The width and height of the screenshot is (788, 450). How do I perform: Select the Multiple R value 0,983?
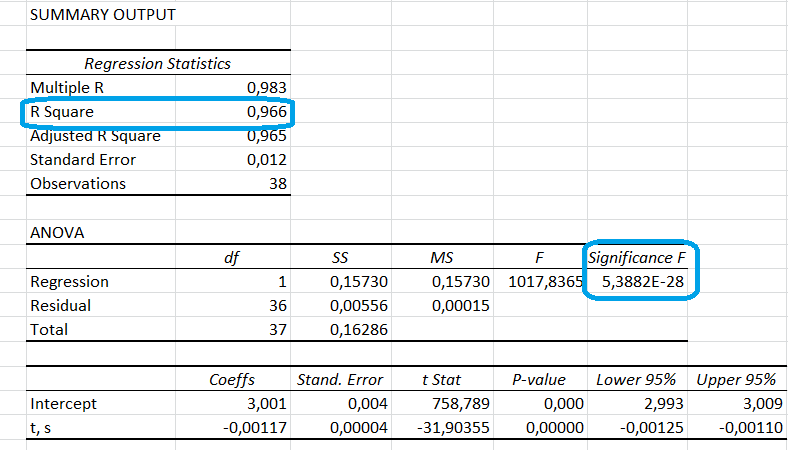click(266, 87)
